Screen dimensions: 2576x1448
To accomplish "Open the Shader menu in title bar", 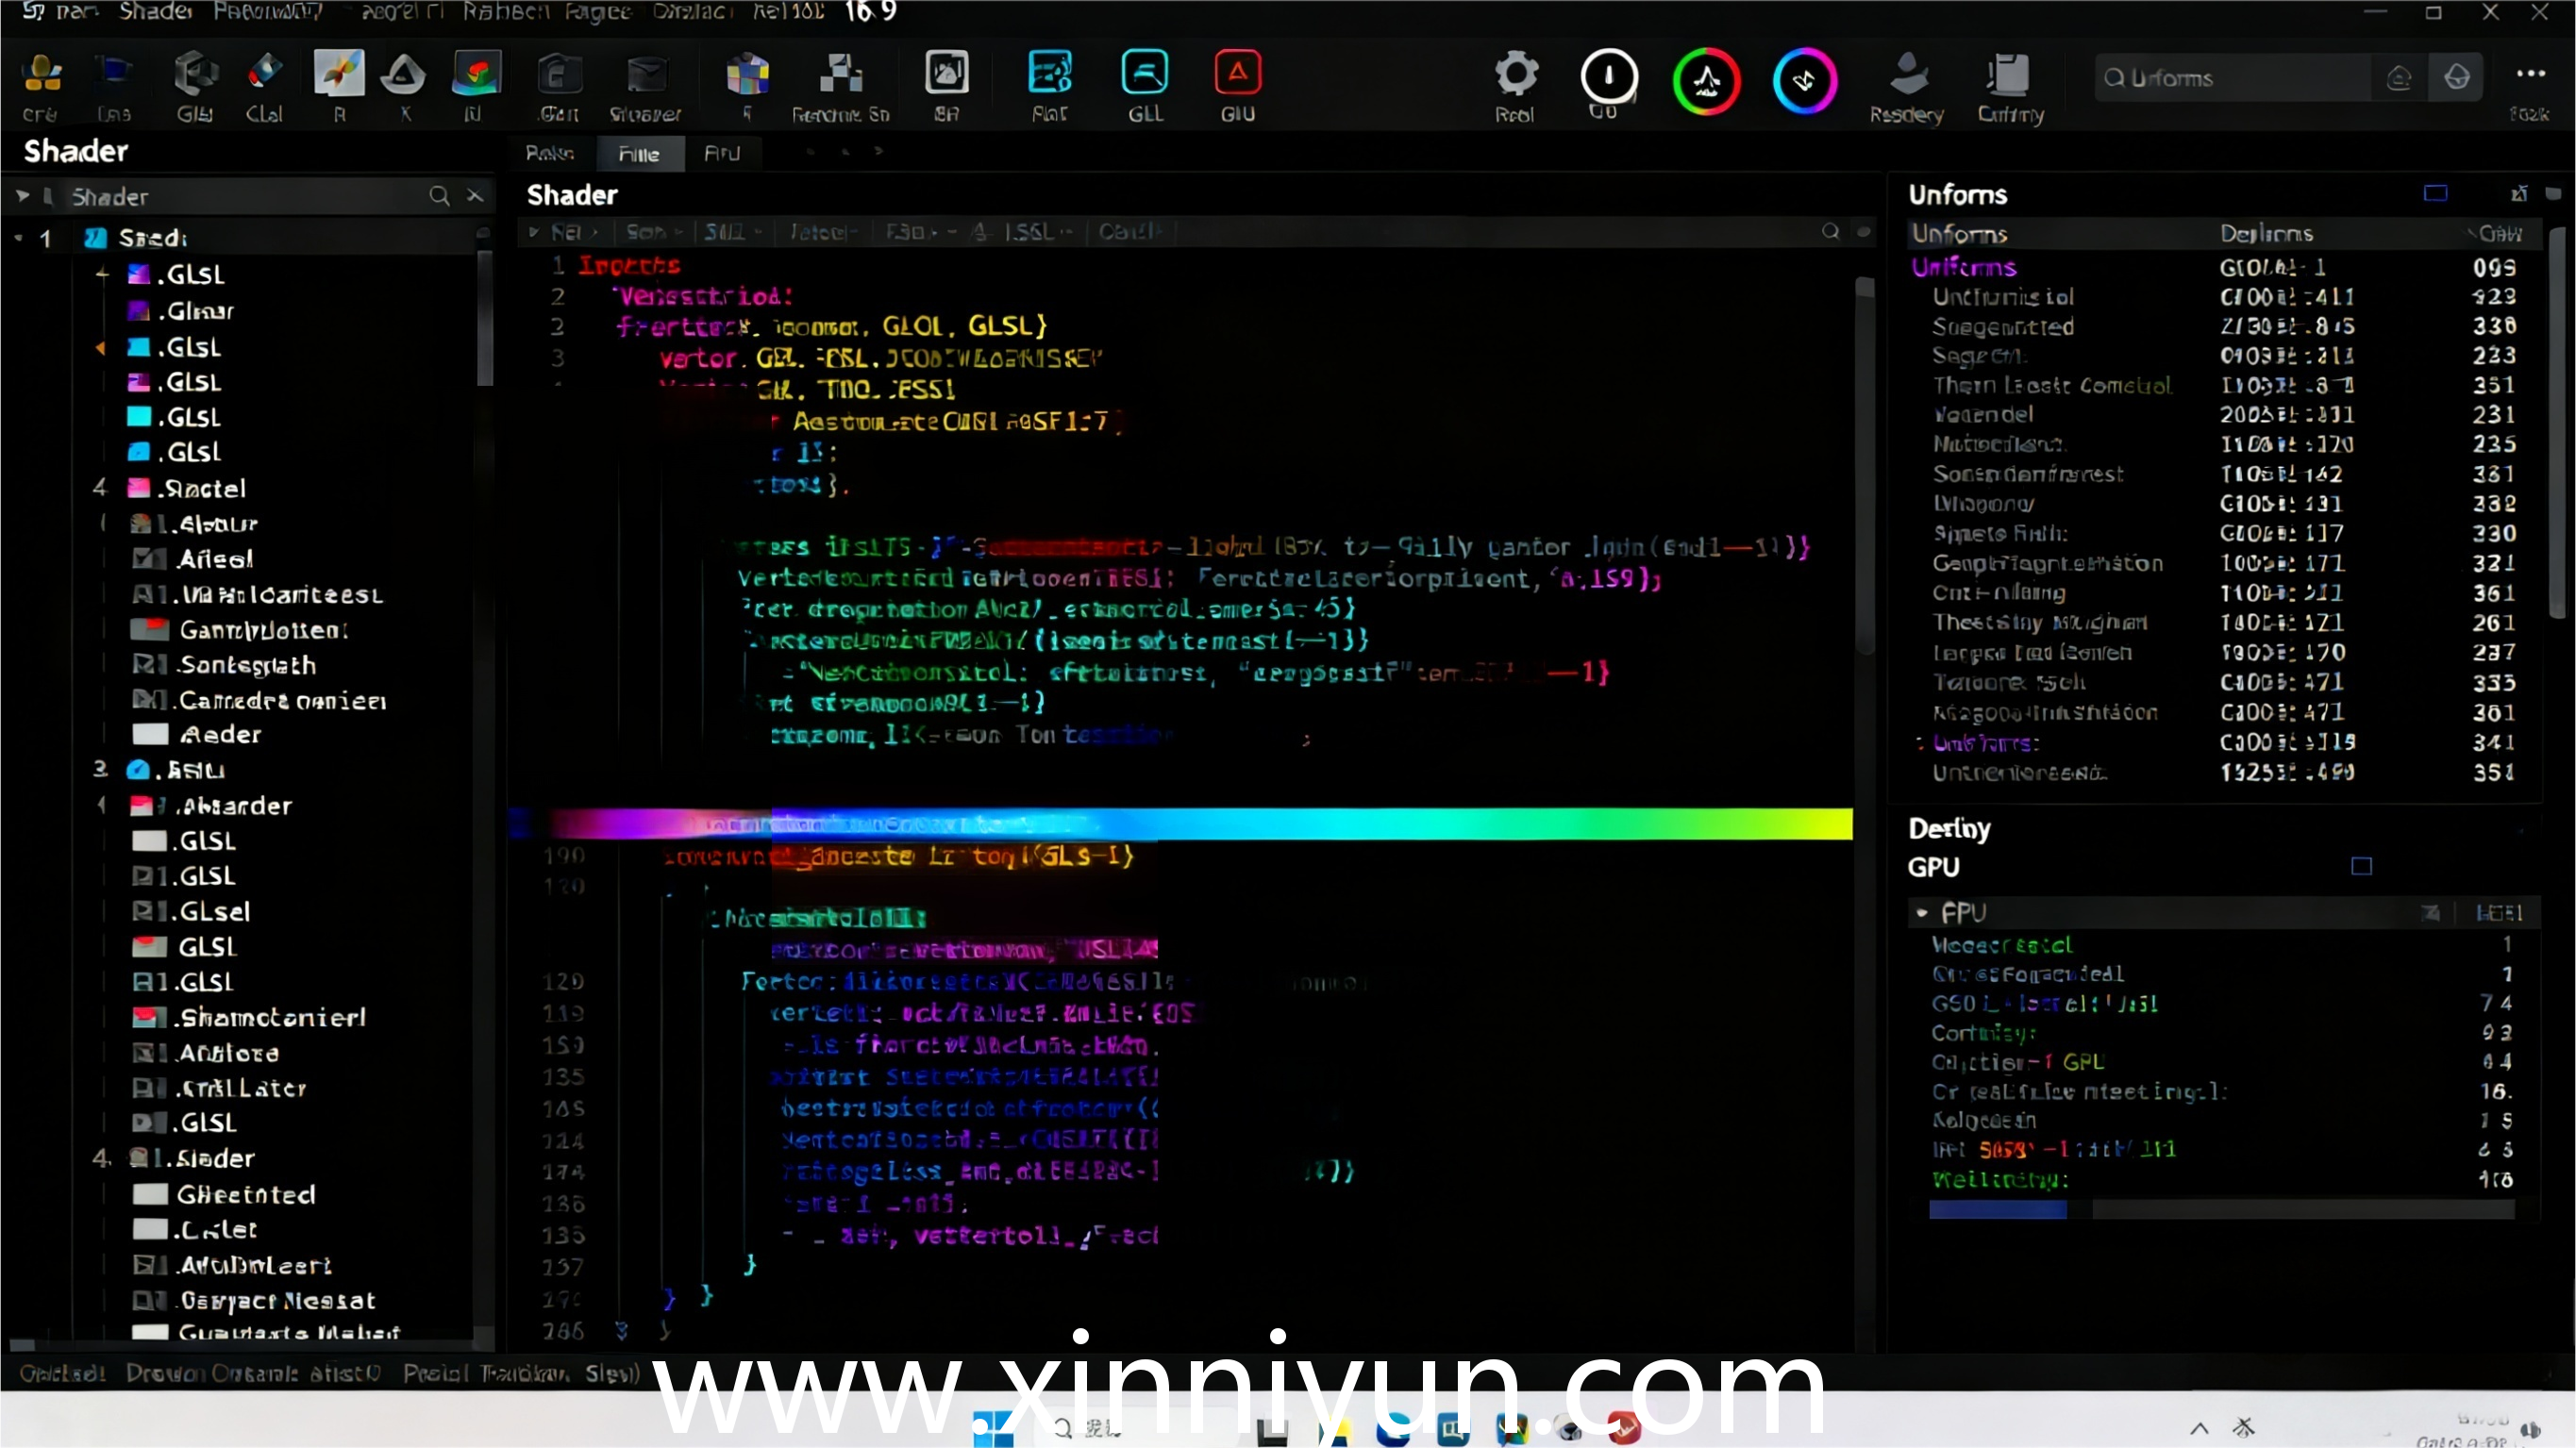I will (x=155, y=12).
